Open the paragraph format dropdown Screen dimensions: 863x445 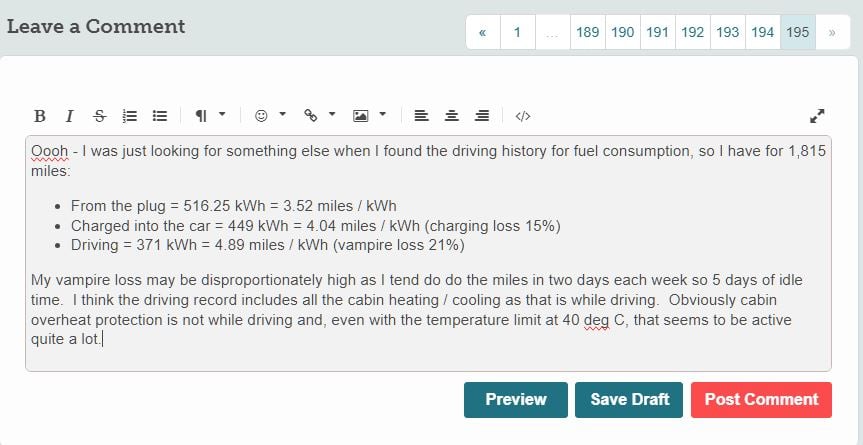pyautogui.click(x=211, y=116)
